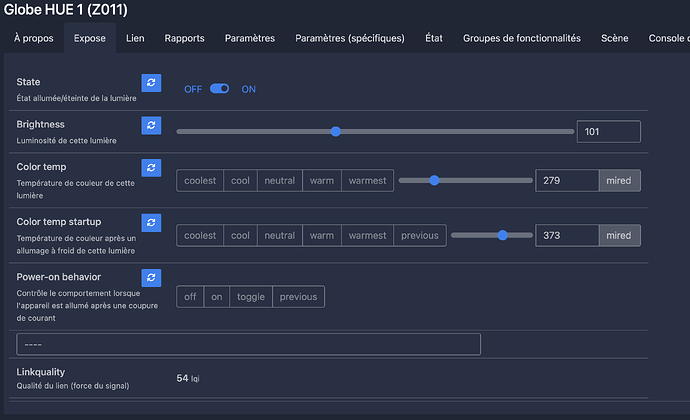The image size is (690, 420).
Task: Click the Power-on behavior label
Action: click(x=59, y=277)
